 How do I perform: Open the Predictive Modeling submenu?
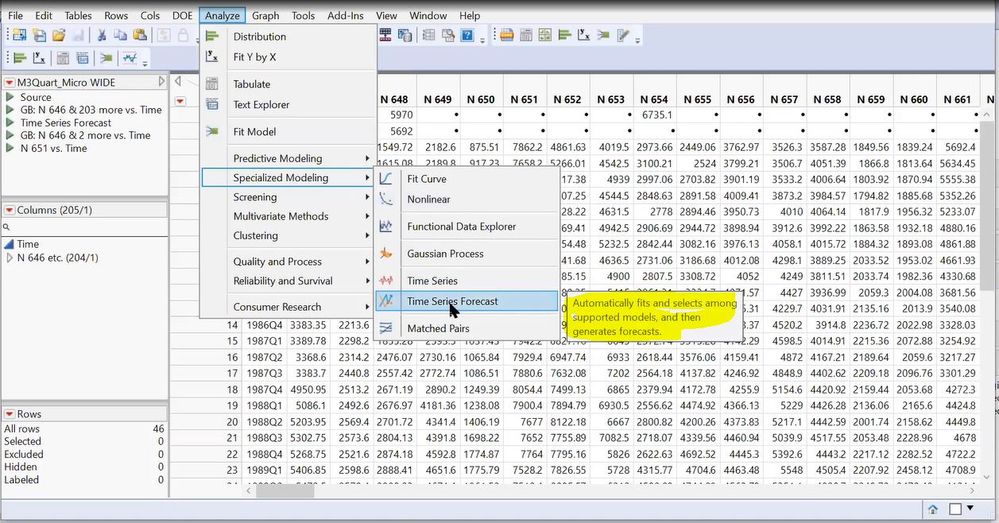point(278,158)
